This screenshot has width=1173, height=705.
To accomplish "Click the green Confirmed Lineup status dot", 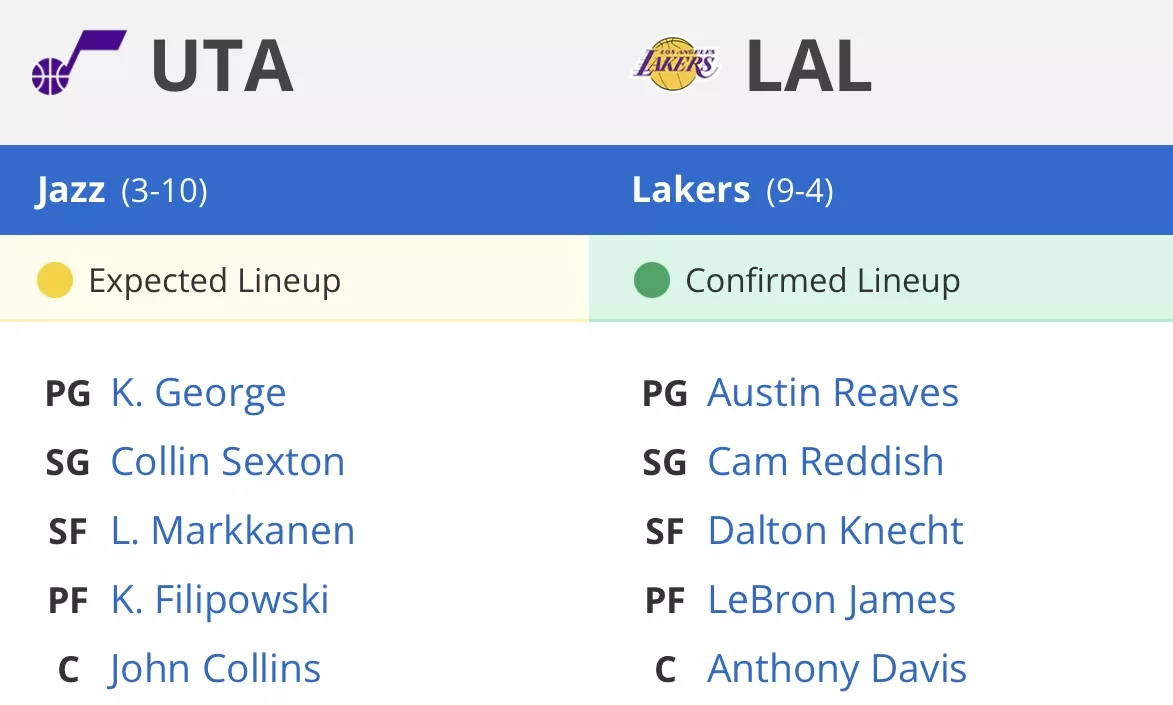I will pyautogui.click(x=652, y=281).
